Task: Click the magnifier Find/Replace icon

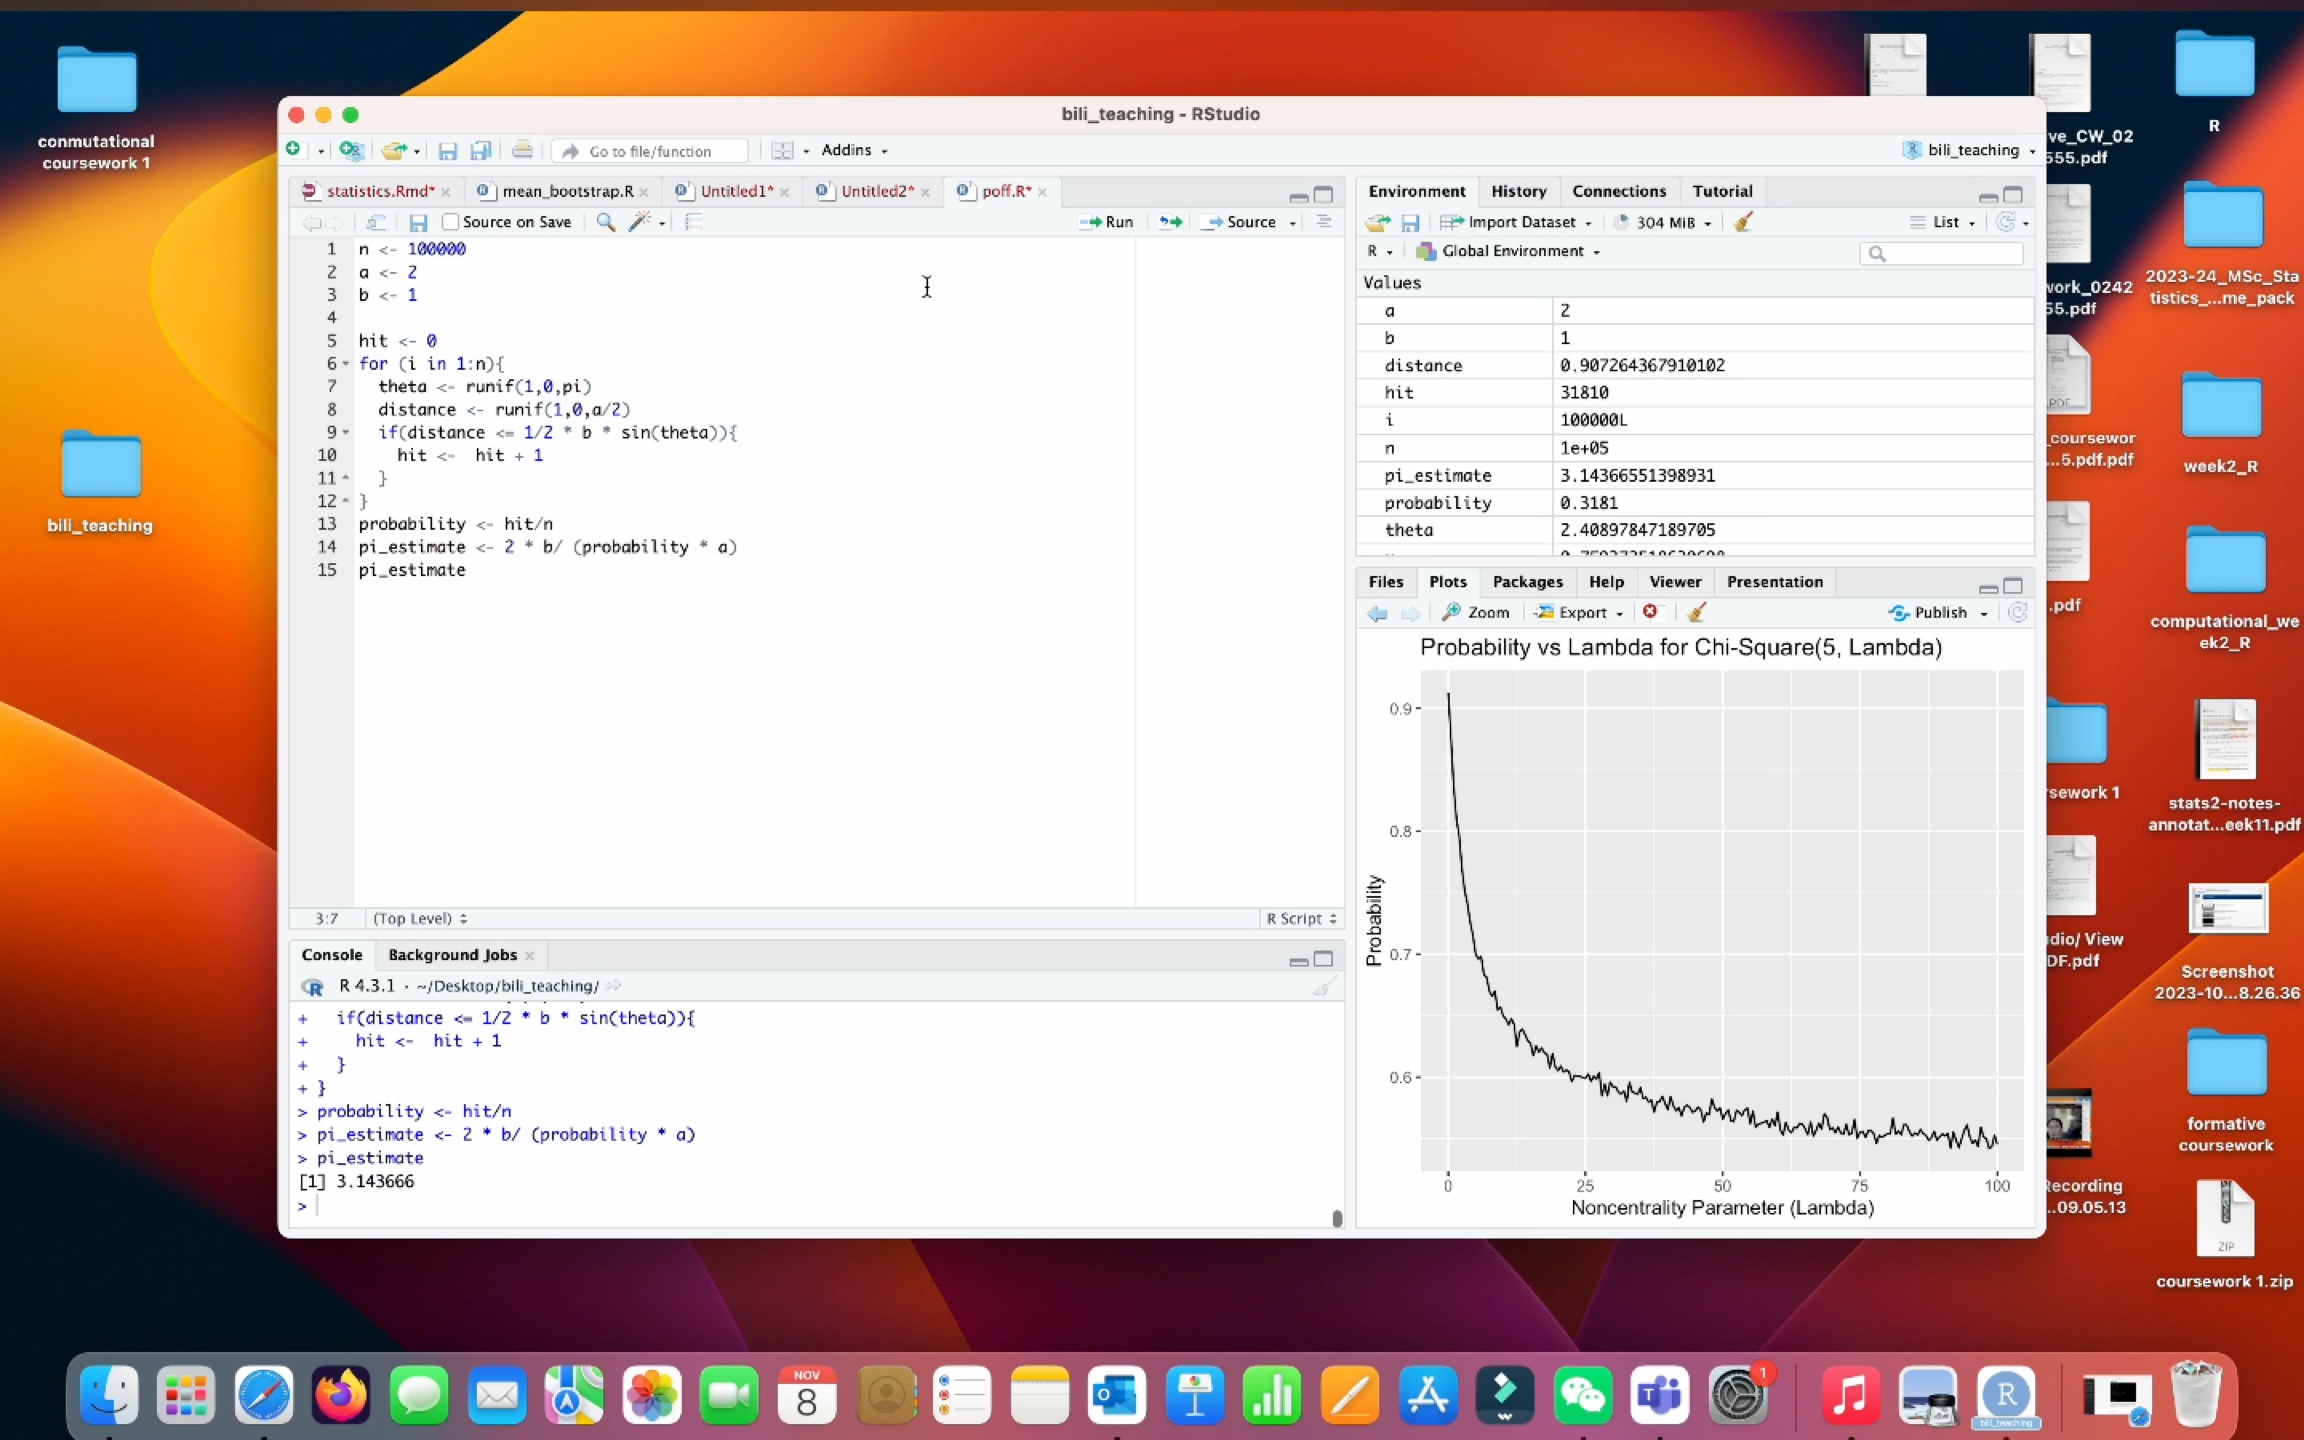Action: [605, 222]
